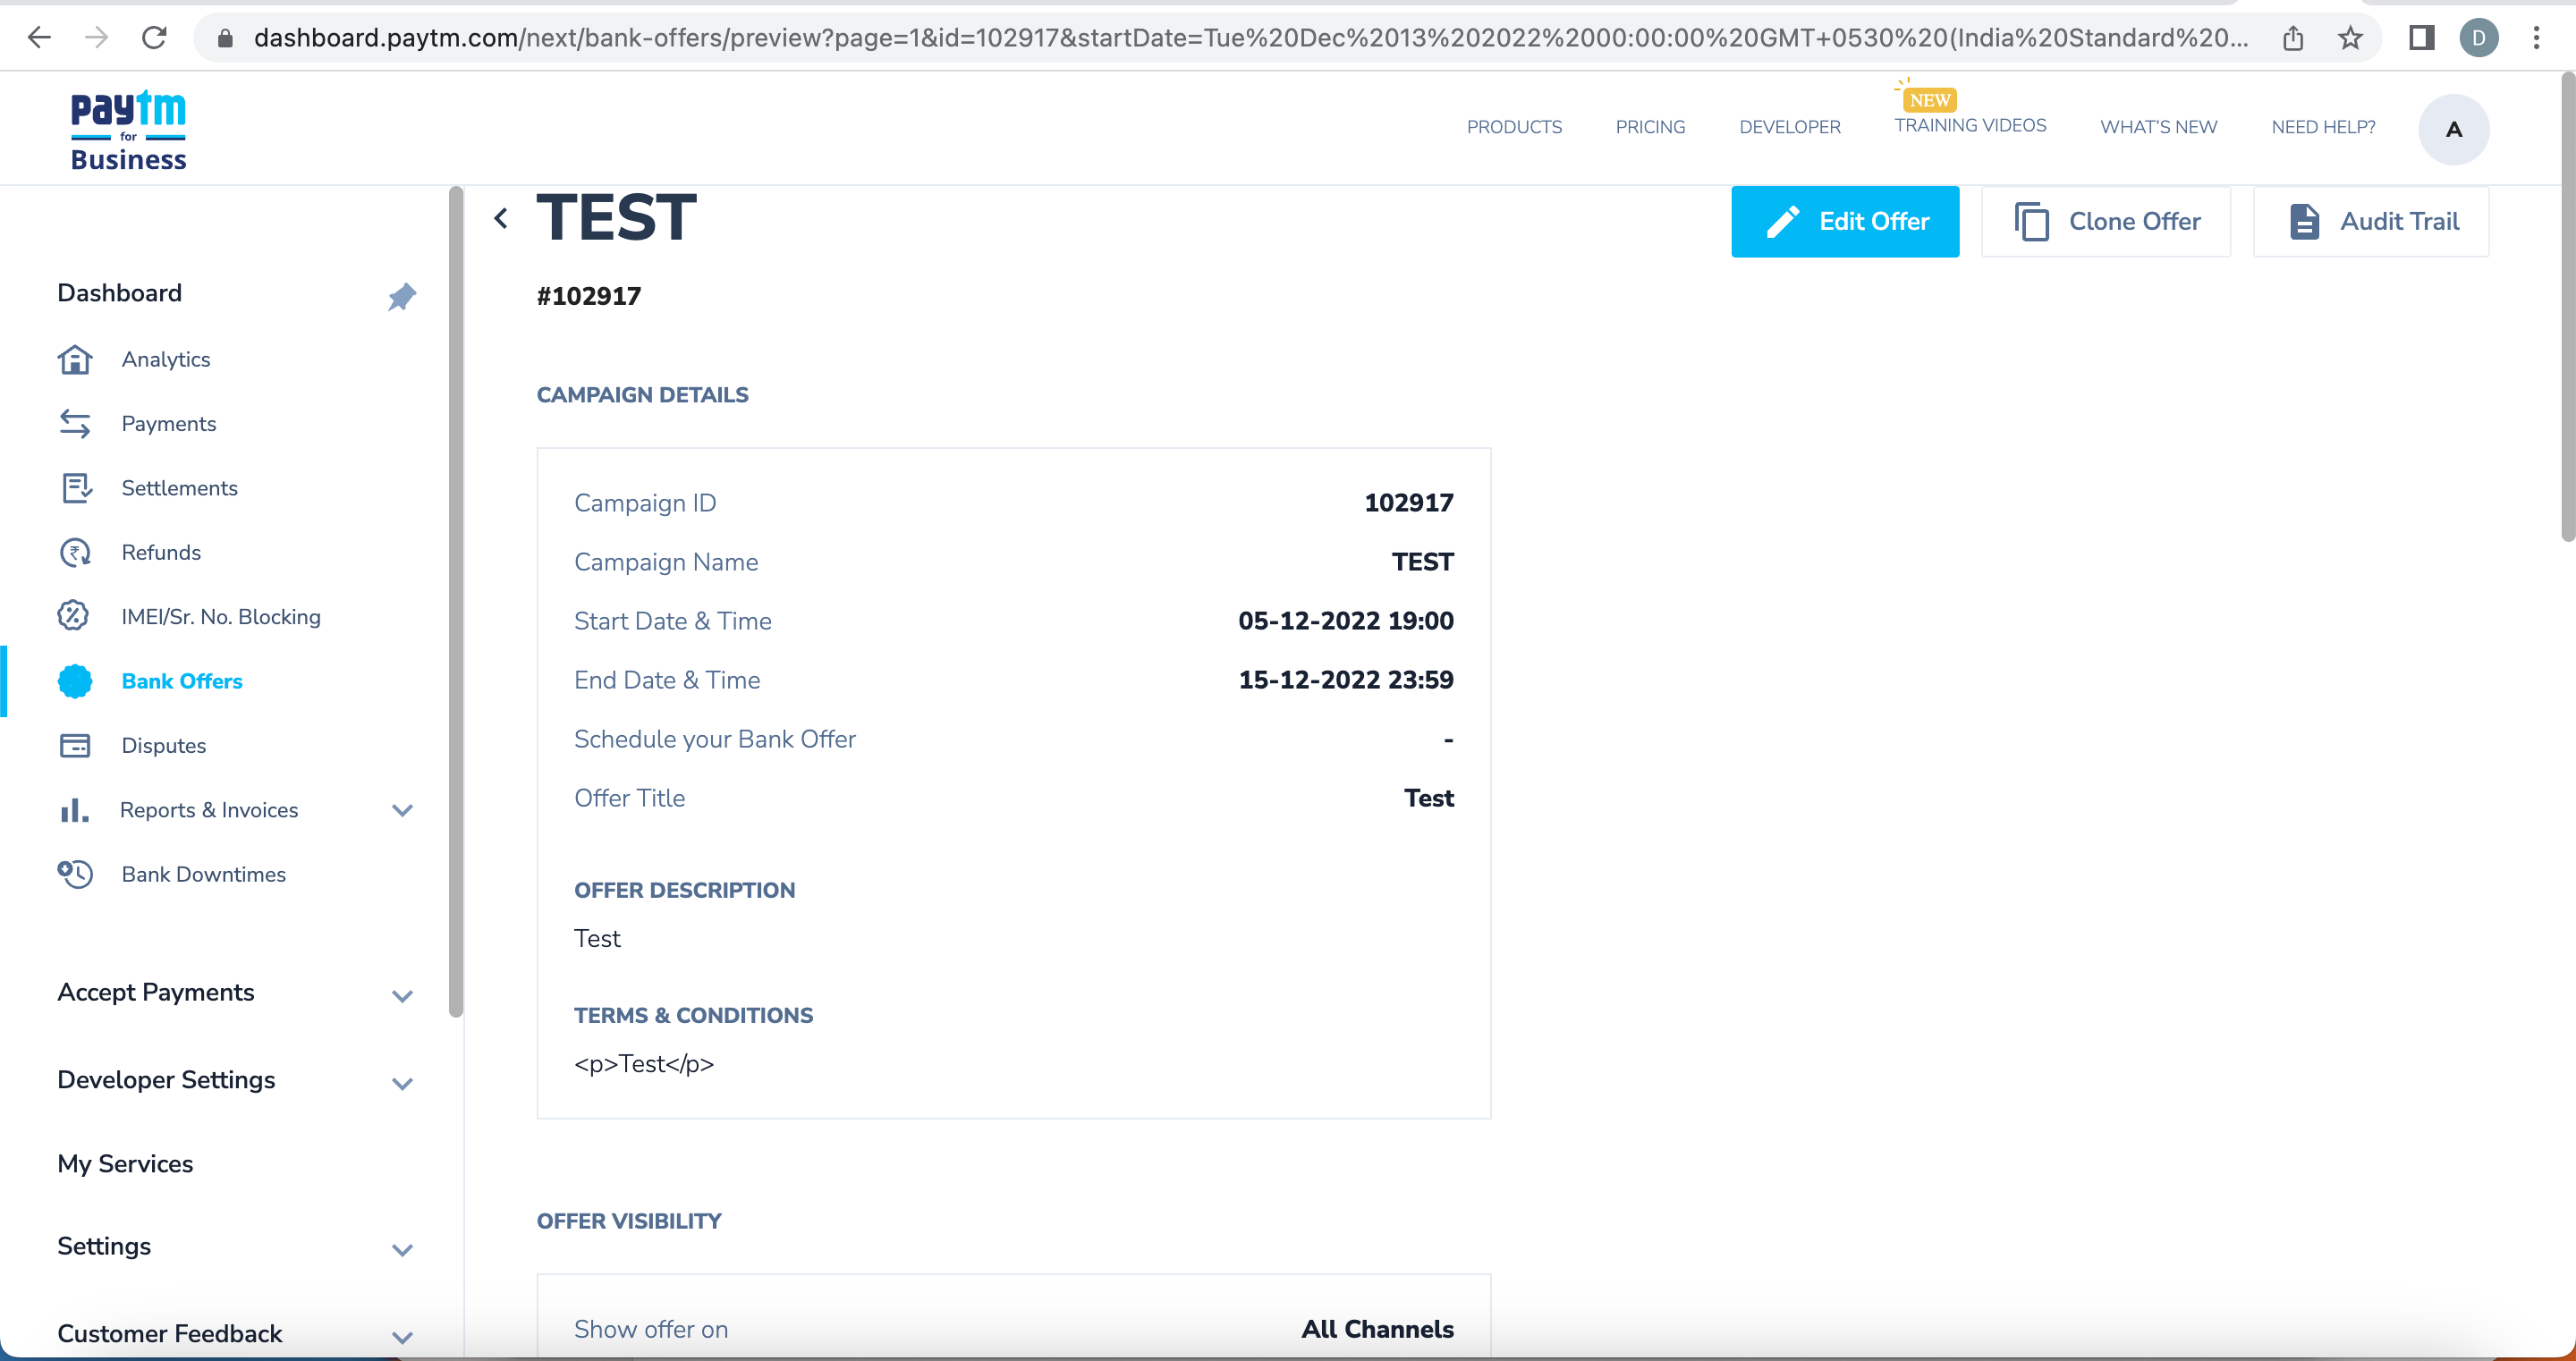Click the browser address bar URL

[1250, 38]
